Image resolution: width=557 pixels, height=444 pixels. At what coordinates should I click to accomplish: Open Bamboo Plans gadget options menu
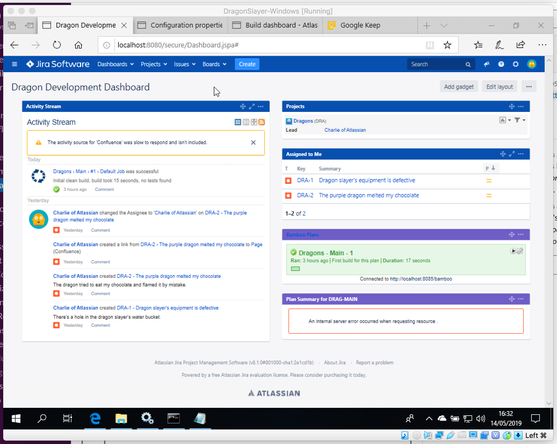pos(521,234)
